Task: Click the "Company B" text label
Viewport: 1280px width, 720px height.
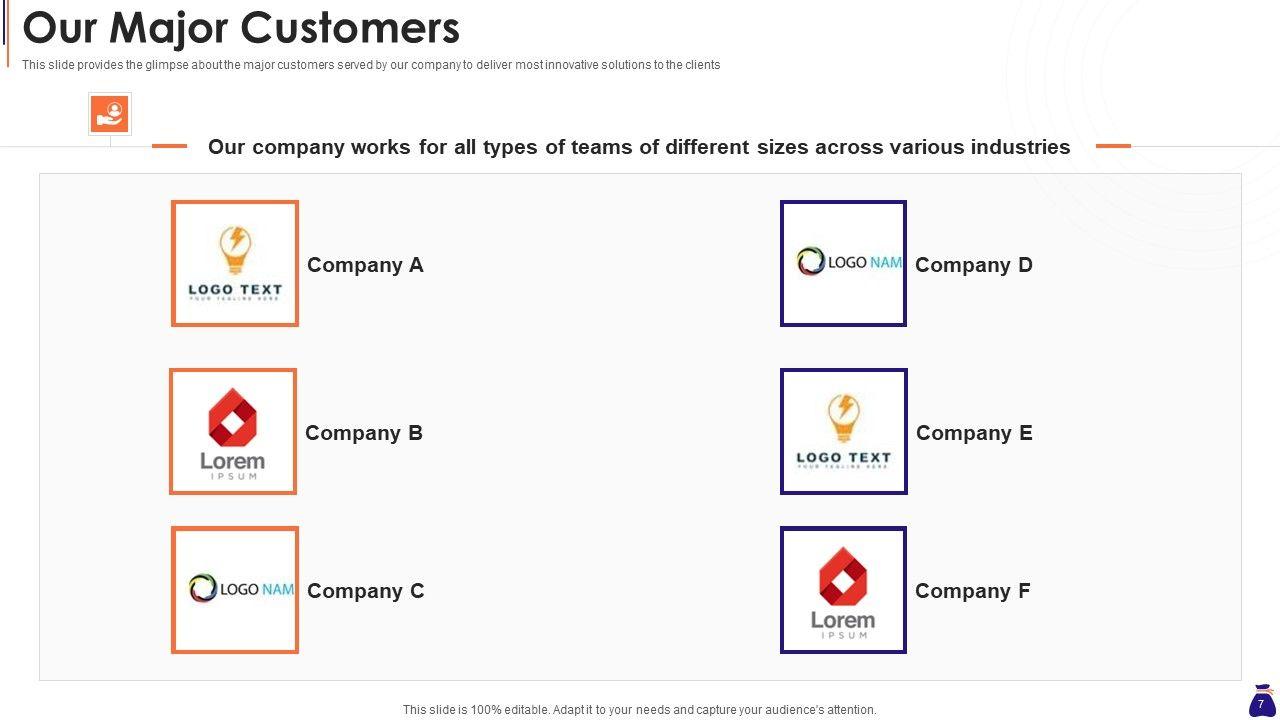Action: tap(364, 433)
